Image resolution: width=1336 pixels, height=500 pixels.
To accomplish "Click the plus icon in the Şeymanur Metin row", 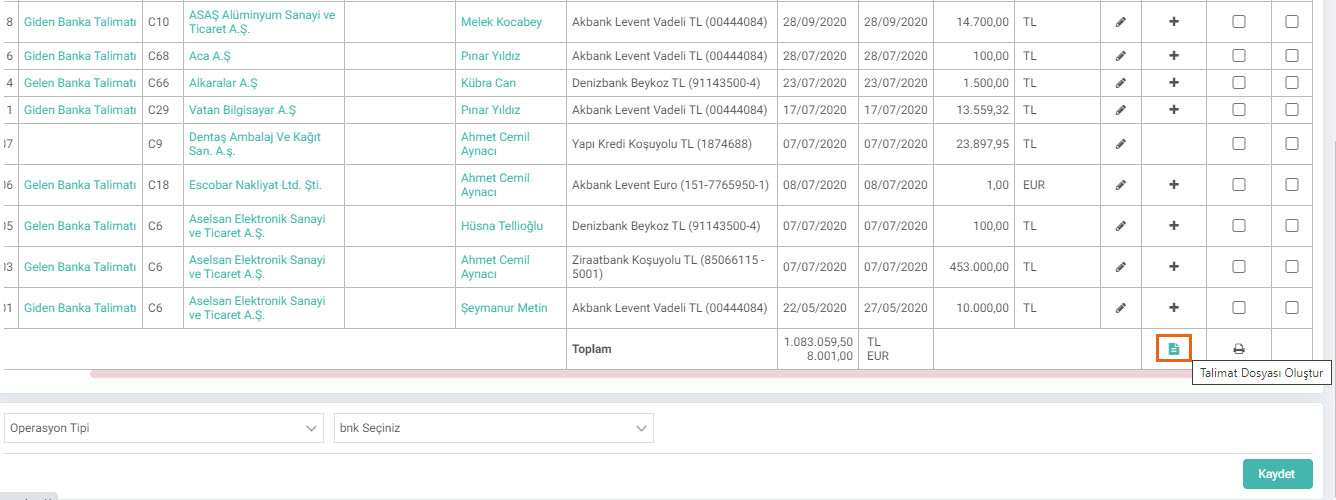I will point(1174,308).
